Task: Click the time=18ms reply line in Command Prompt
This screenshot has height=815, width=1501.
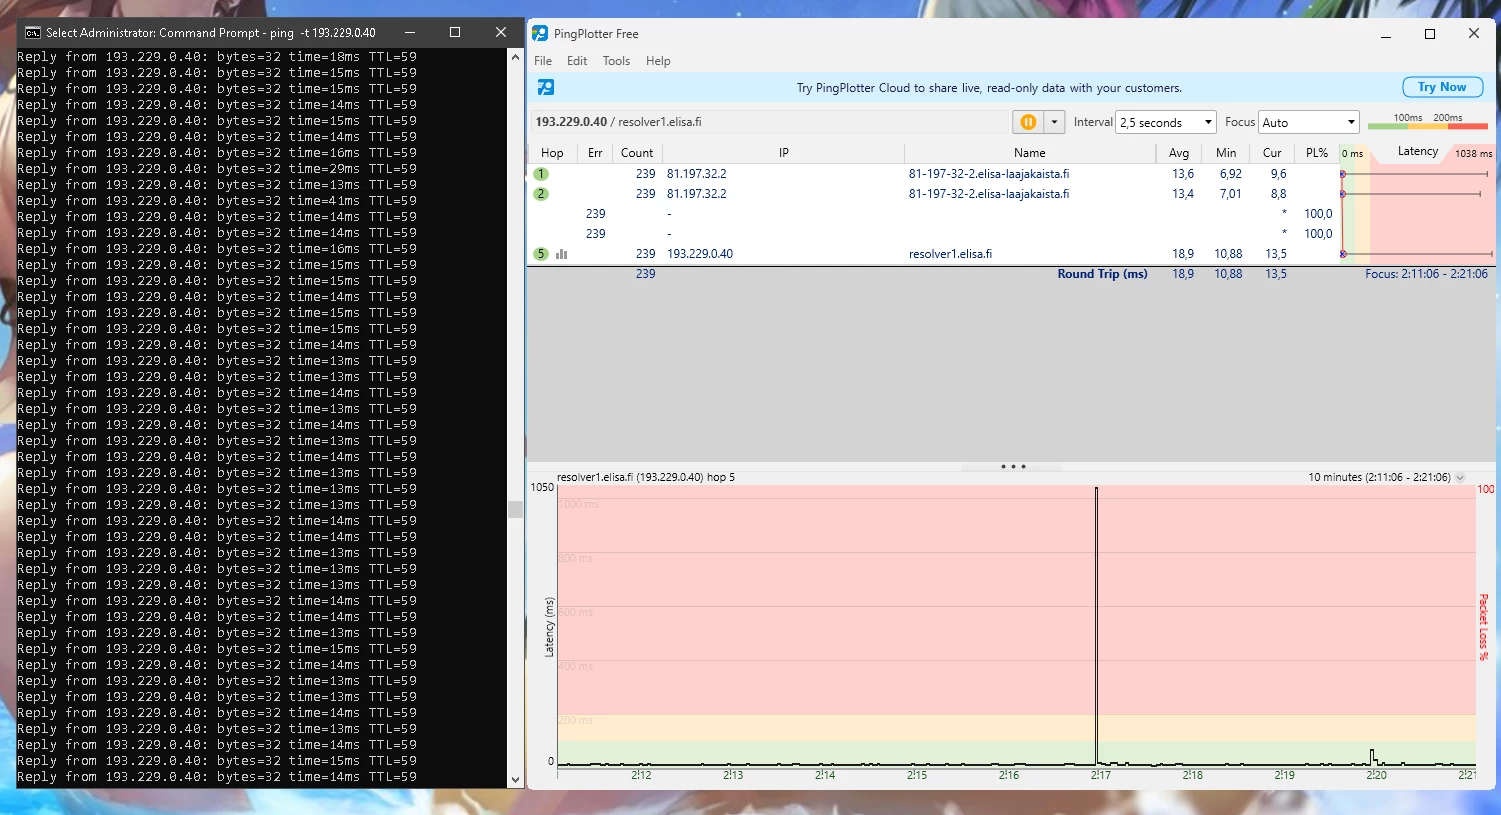Action: 217,57
